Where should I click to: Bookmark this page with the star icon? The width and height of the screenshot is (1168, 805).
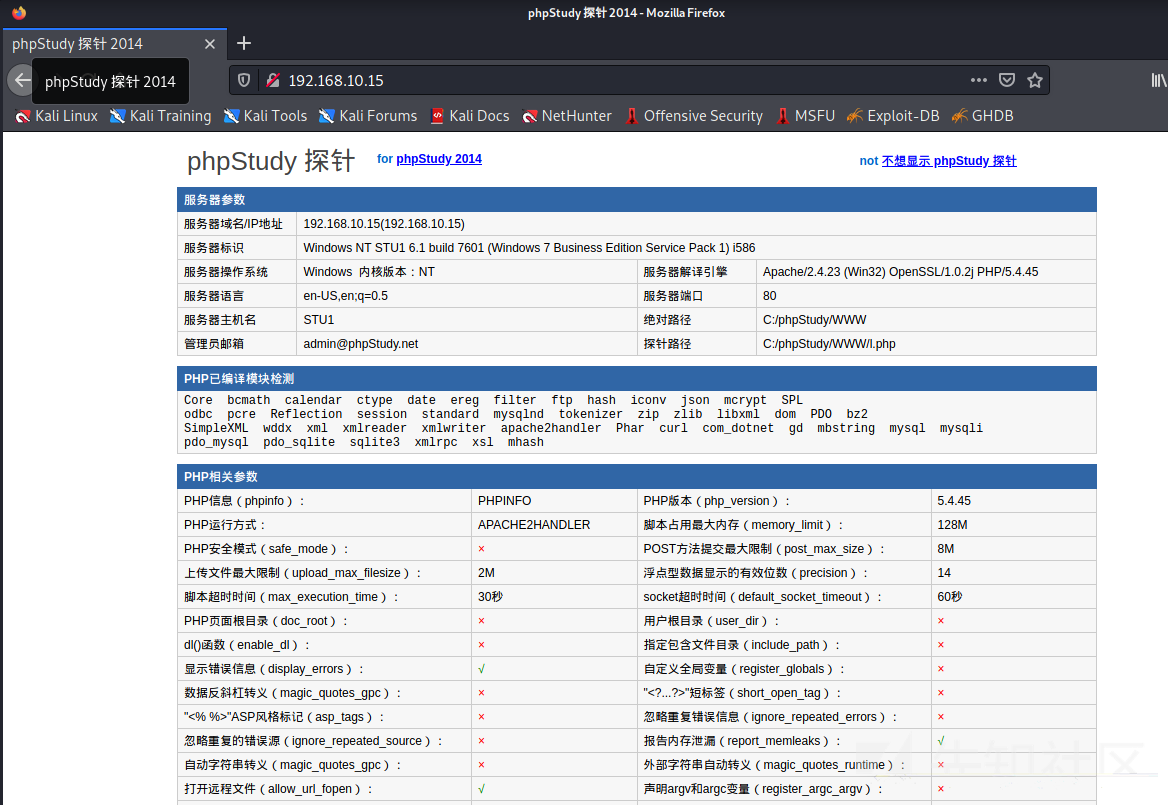point(1035,80)
